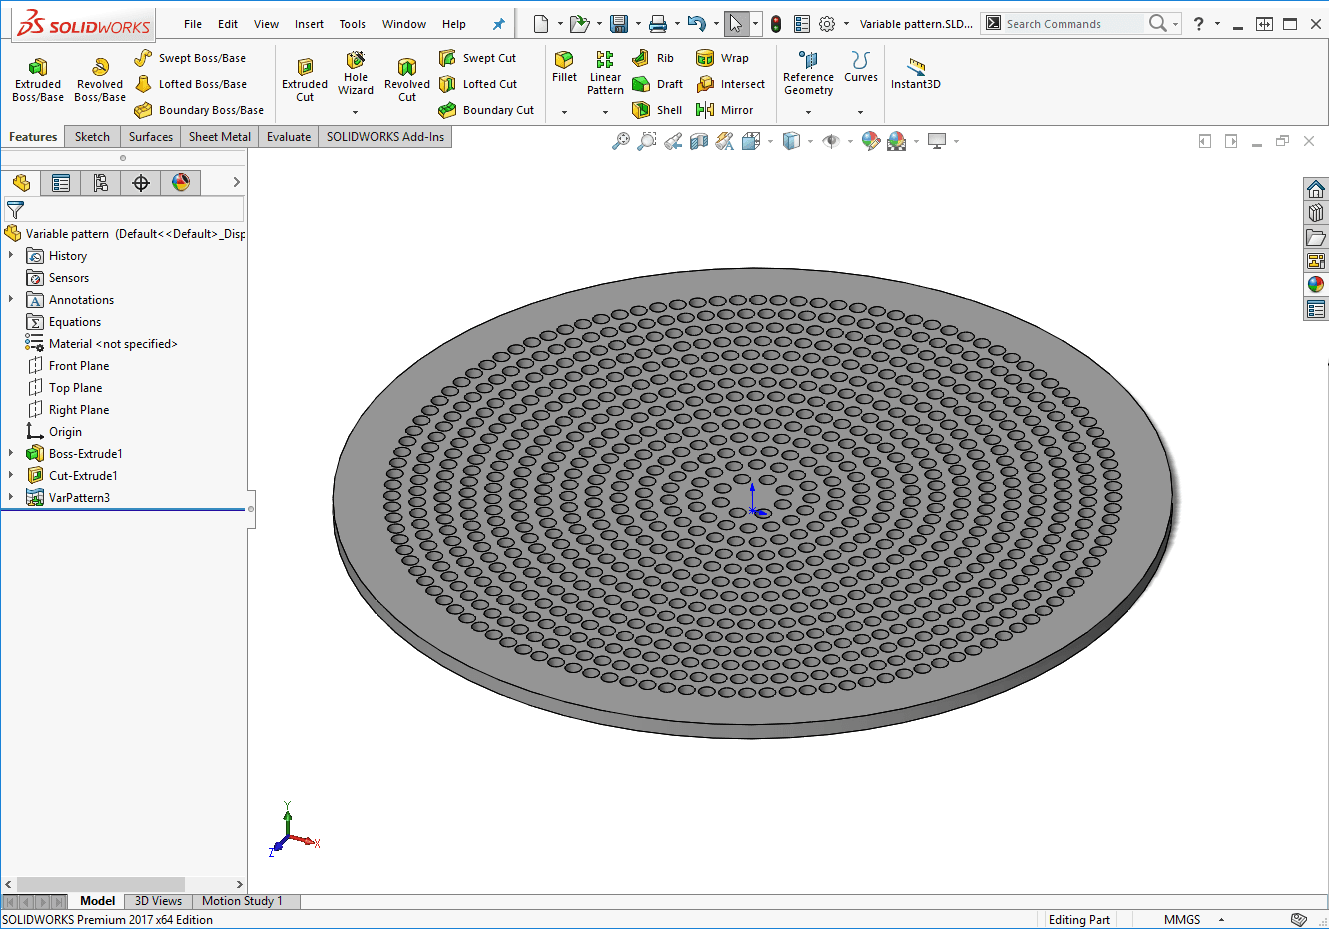This screenshot has width=1329, height=929.
Task: Click the Zoom to Fit icon
Action: (621, 141)
